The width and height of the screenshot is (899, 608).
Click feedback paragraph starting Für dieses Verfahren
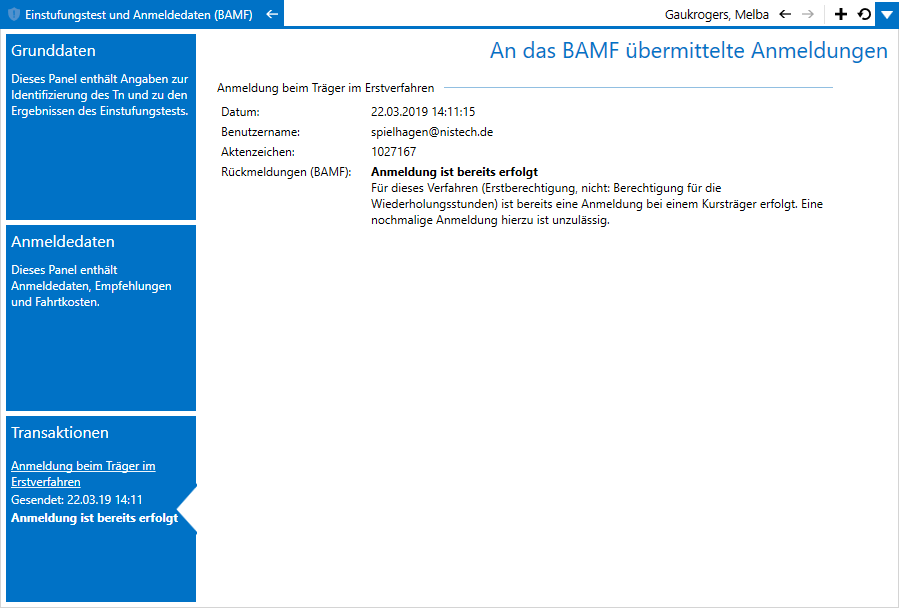point(597,204)
